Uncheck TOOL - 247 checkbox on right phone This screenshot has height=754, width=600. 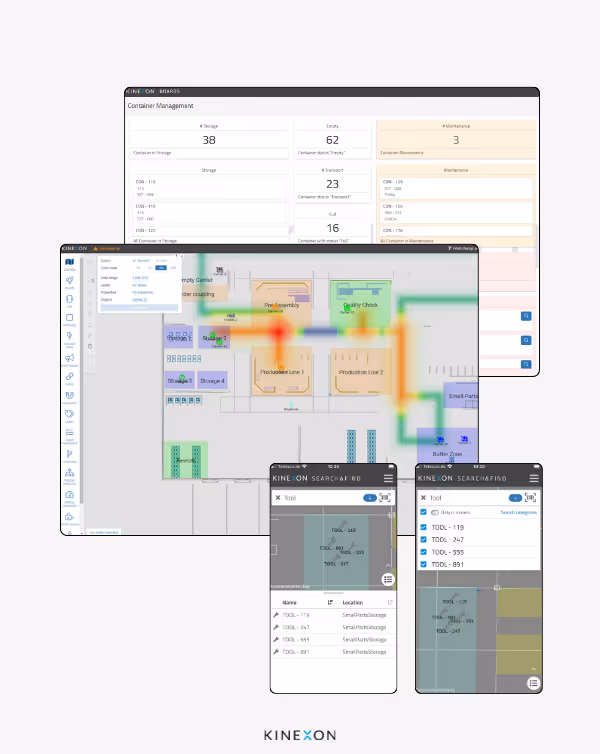pos(423,540)
